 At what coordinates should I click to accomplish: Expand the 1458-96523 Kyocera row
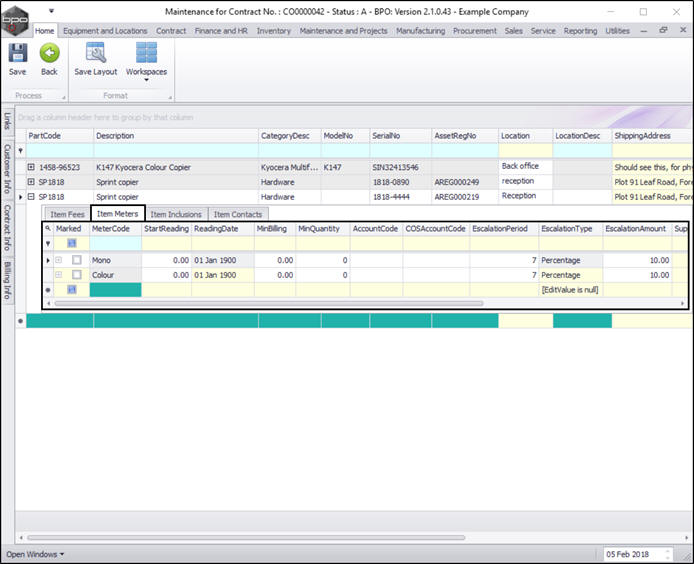tap(31, 167)
